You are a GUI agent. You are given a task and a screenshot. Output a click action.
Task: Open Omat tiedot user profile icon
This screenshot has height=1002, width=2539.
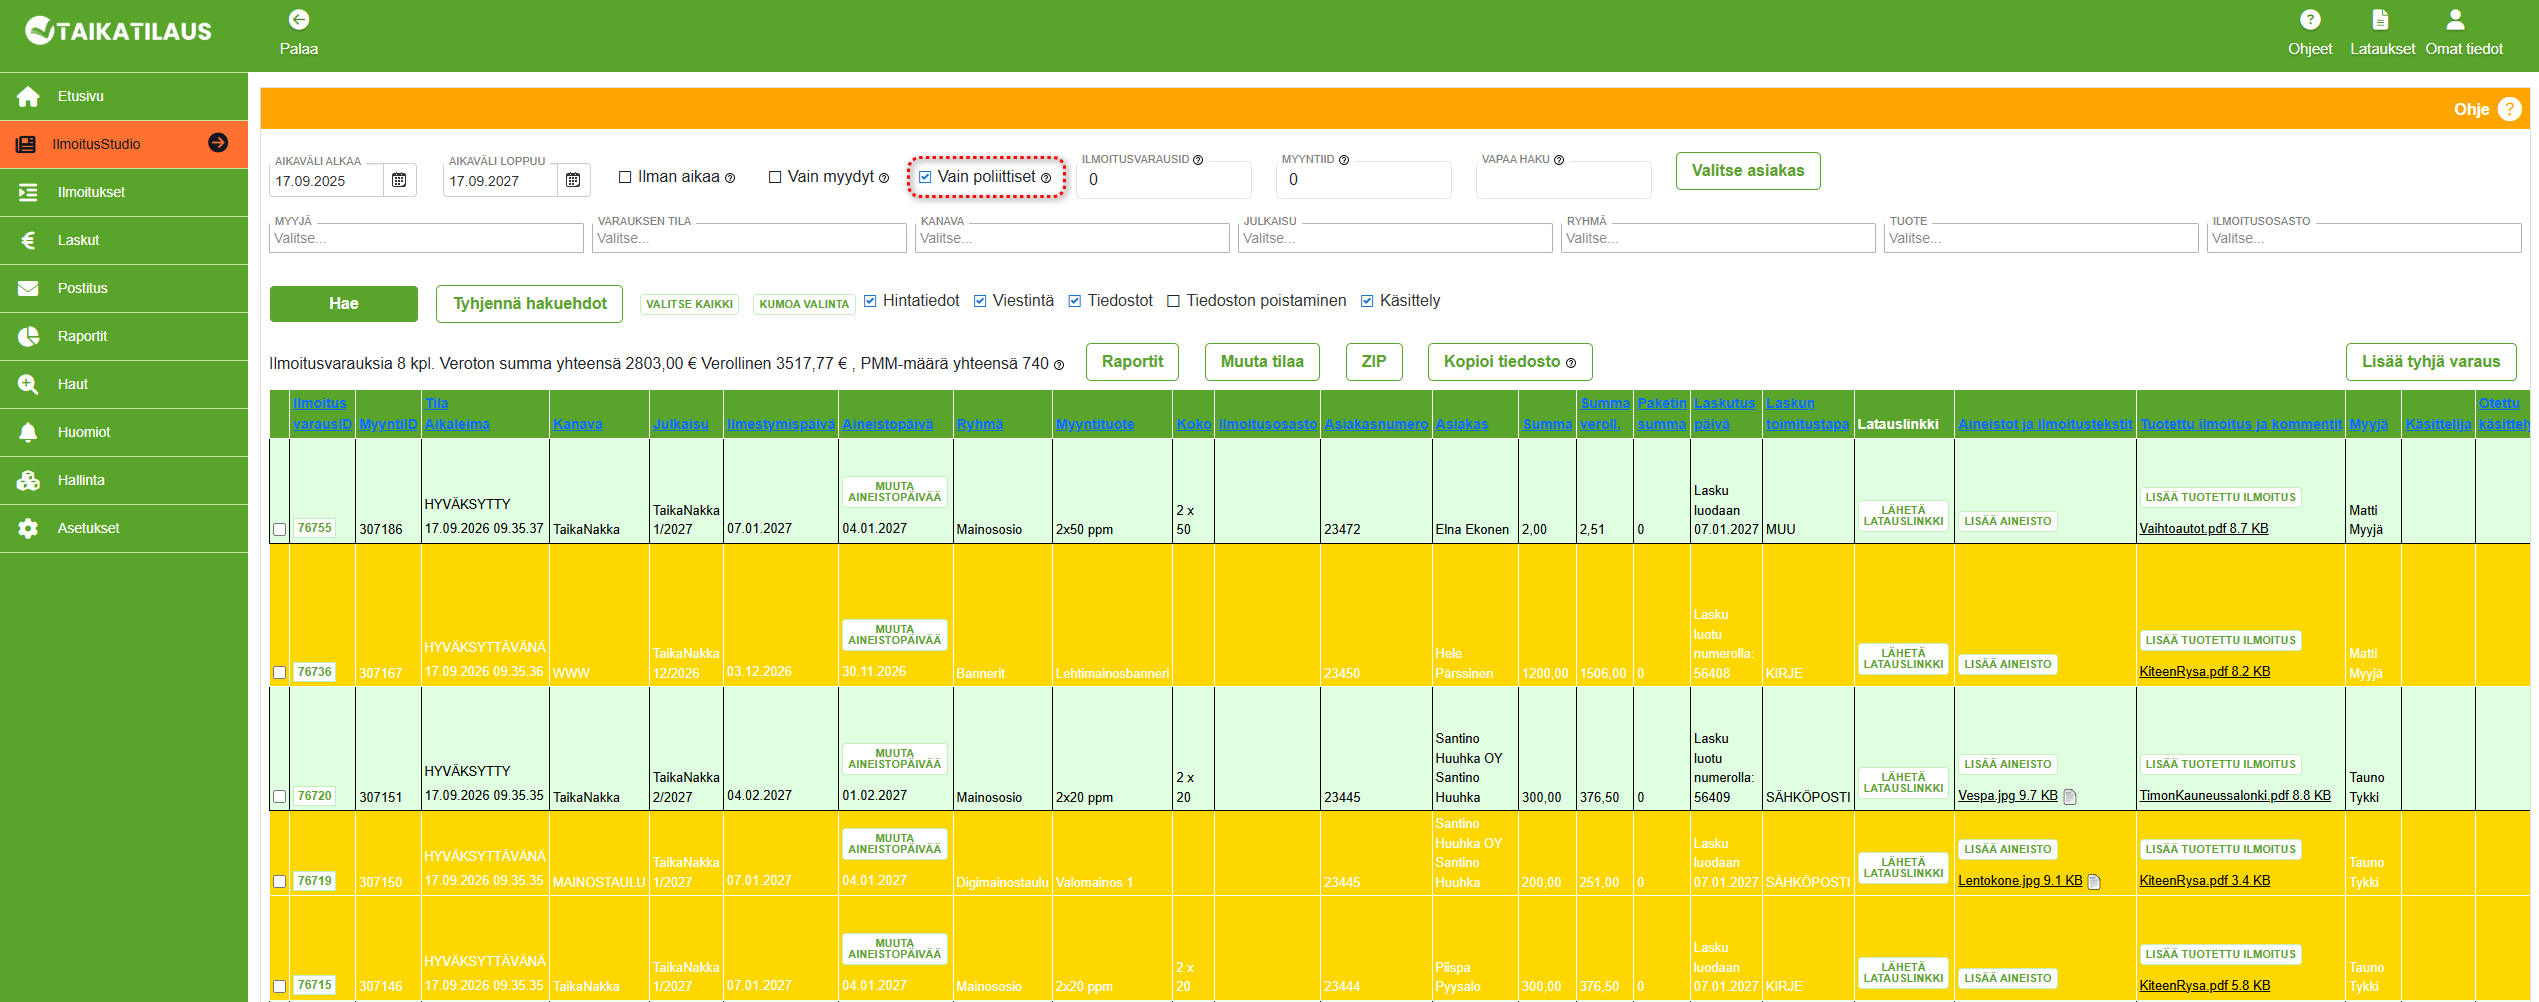tap(2455, 20)
